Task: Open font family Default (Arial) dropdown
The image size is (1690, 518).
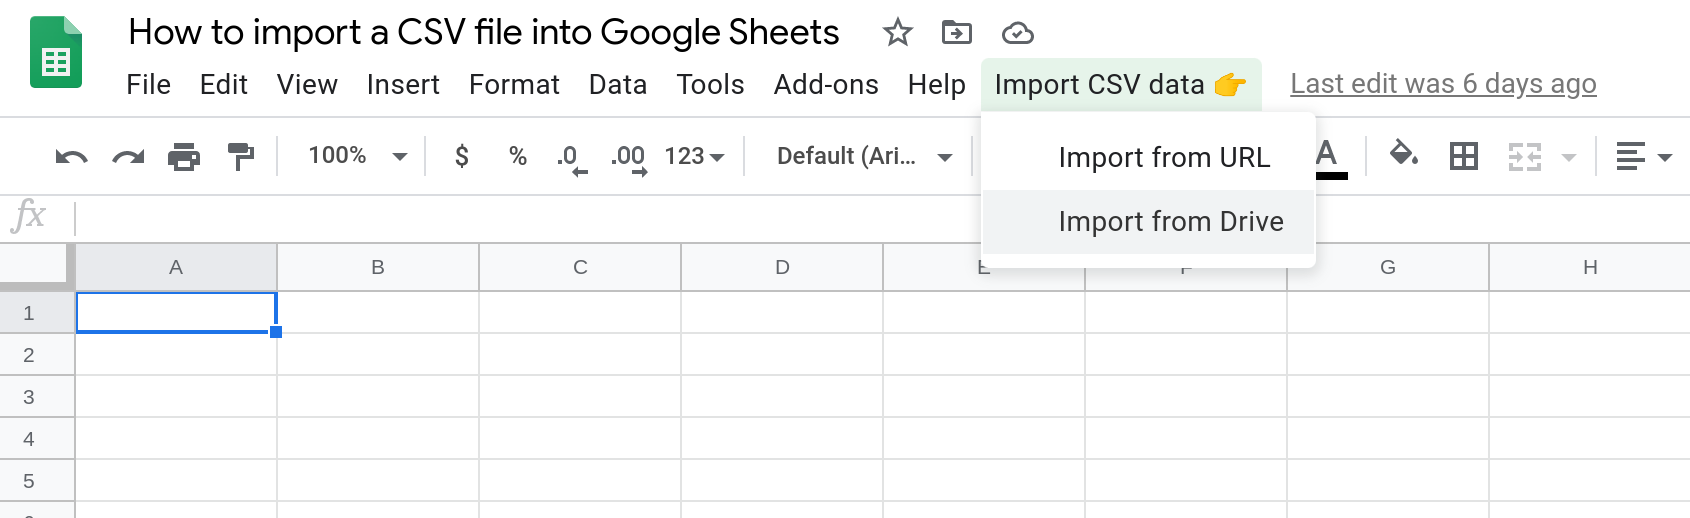Action: [x=864, y=156]
